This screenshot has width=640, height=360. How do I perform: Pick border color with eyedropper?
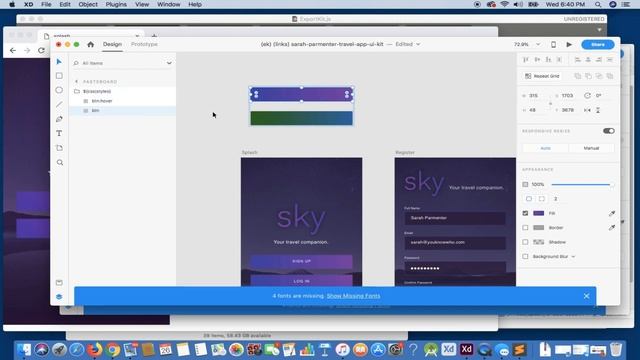click(611, 228)
